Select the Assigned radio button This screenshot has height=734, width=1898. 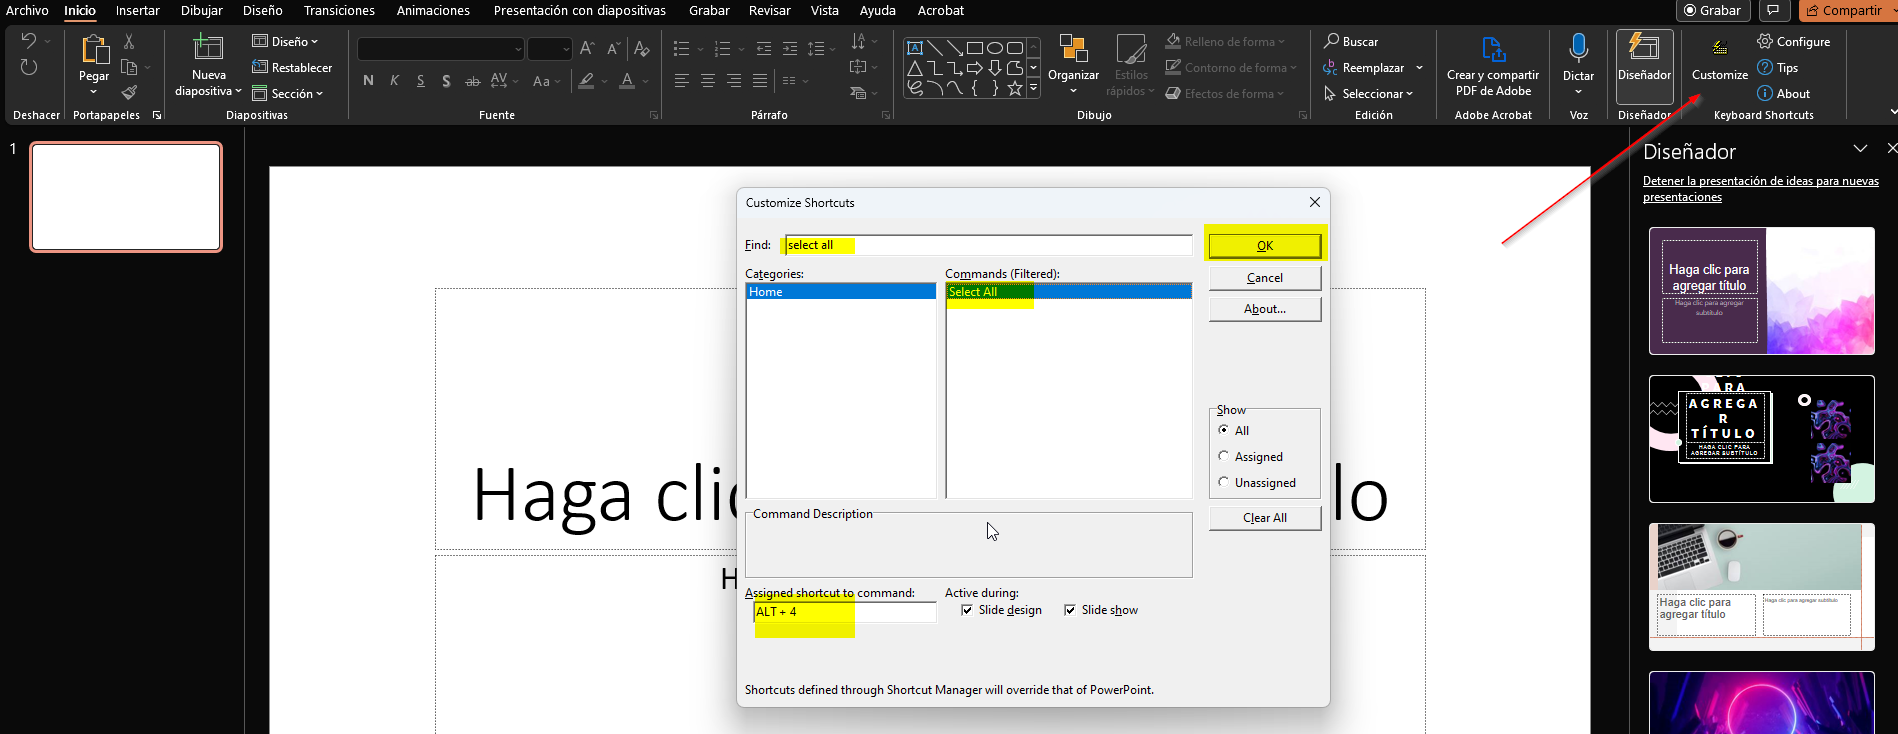pyautogui.click(x=1224, y=456)
